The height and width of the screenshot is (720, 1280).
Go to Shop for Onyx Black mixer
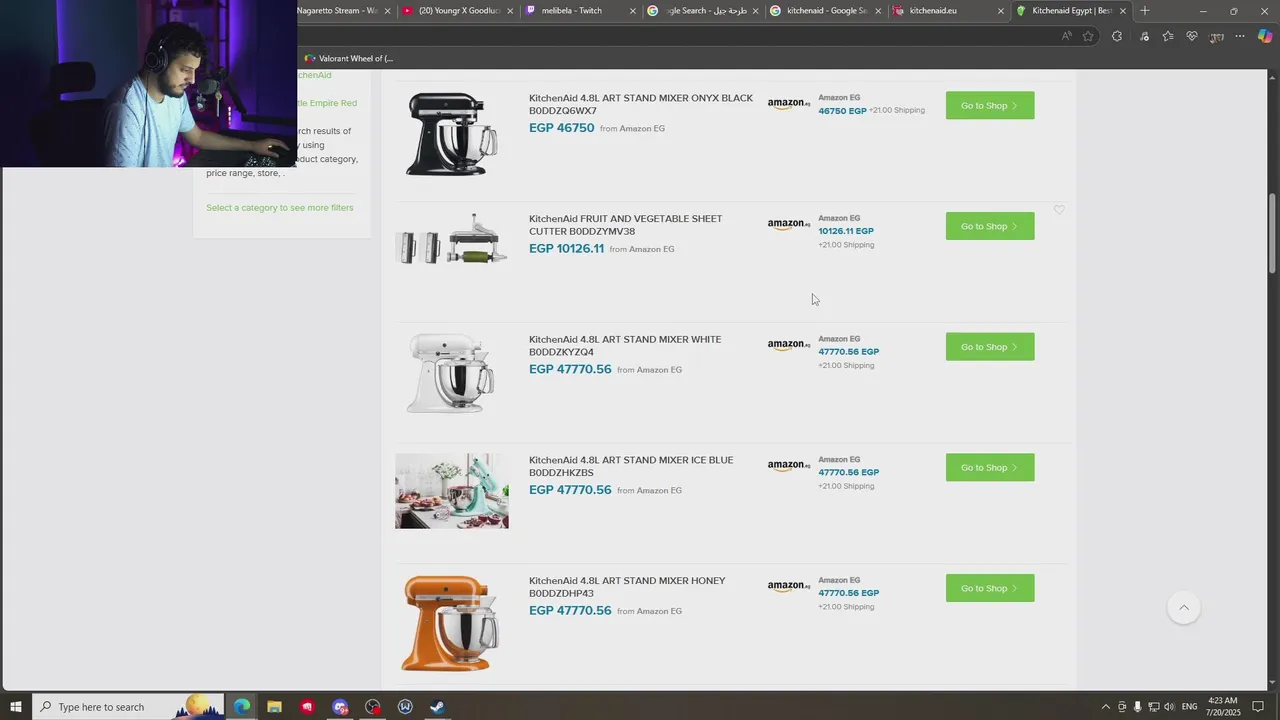[990, 105]
